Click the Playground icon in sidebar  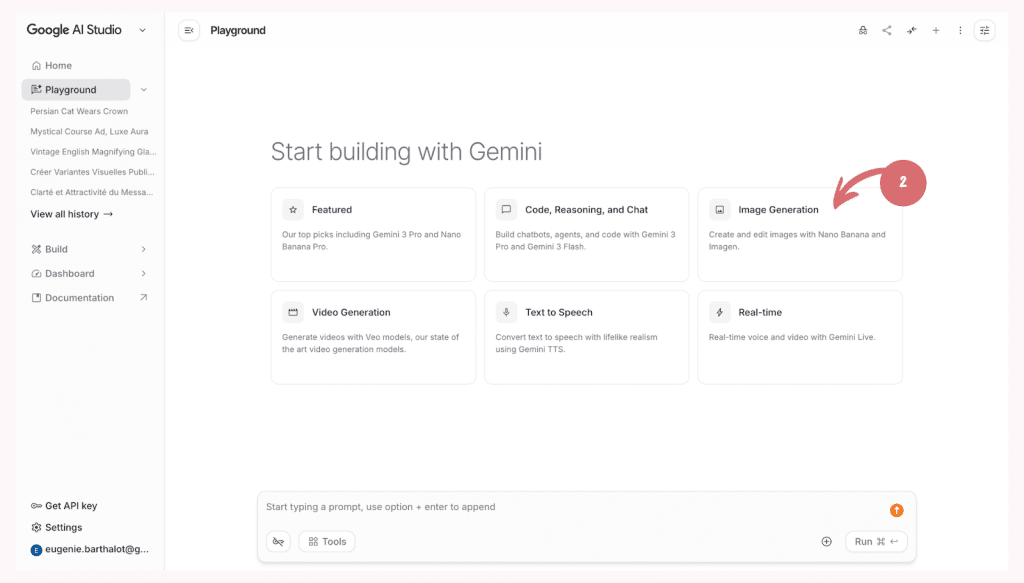[x=36, y=89]
